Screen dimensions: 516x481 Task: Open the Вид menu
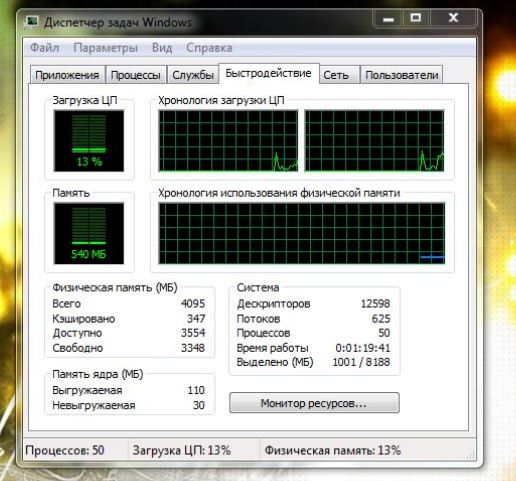(162, 48)
